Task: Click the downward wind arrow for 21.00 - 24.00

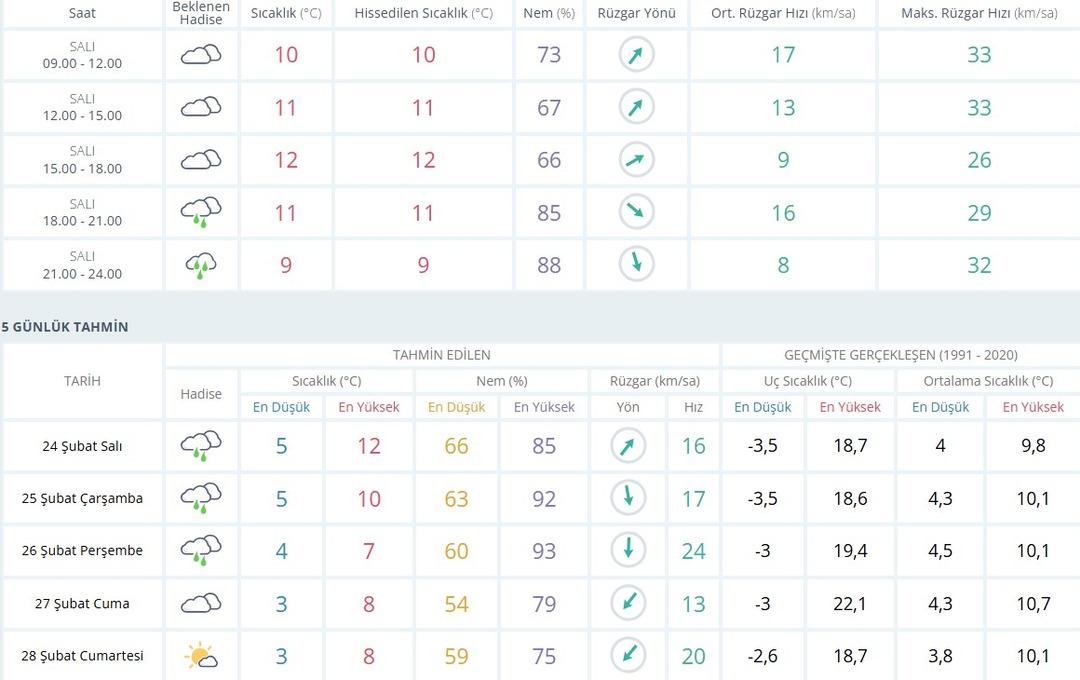Action: tap(635, 265)
